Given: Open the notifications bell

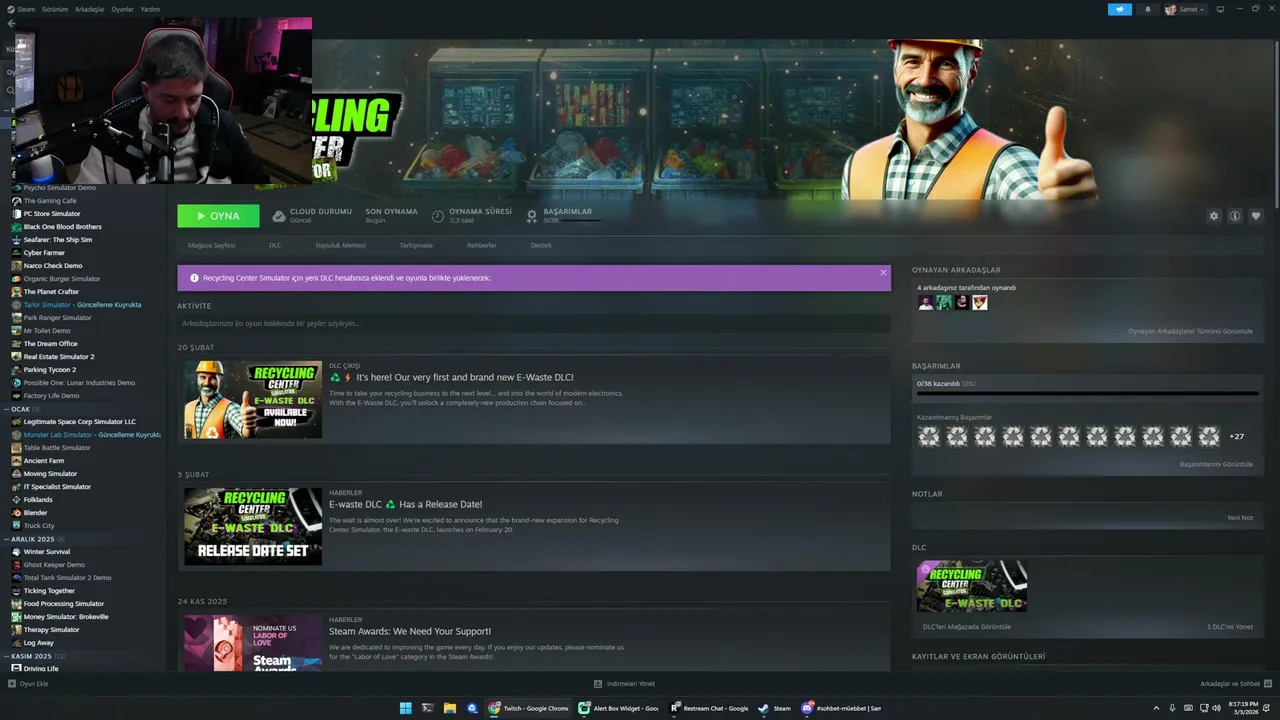Looking at the screenshot, I should pos(1147,9).
